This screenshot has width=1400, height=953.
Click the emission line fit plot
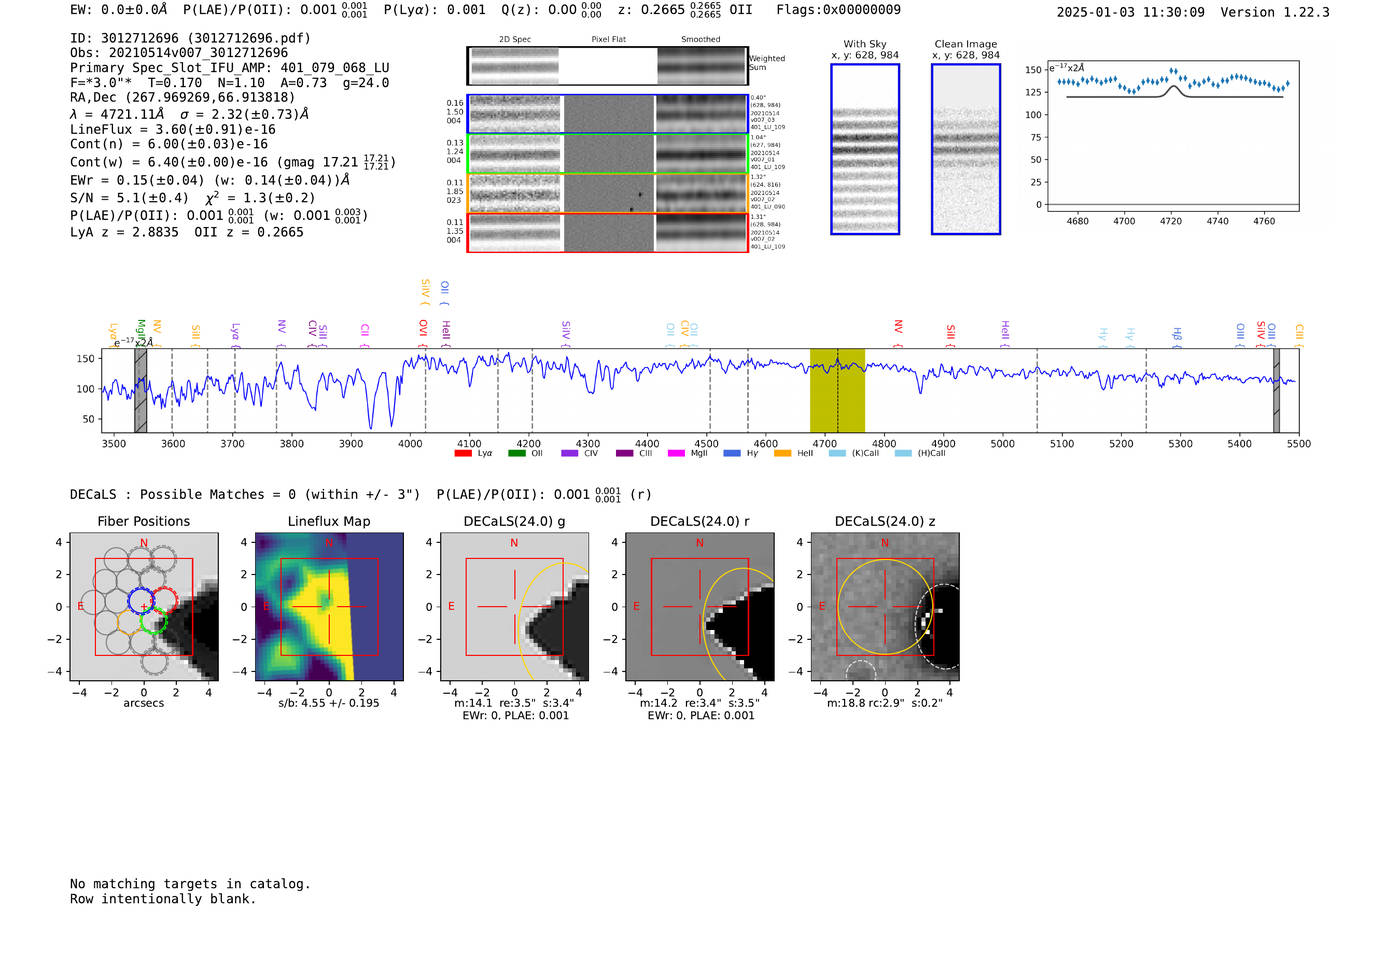click(x=1173, y=136)
